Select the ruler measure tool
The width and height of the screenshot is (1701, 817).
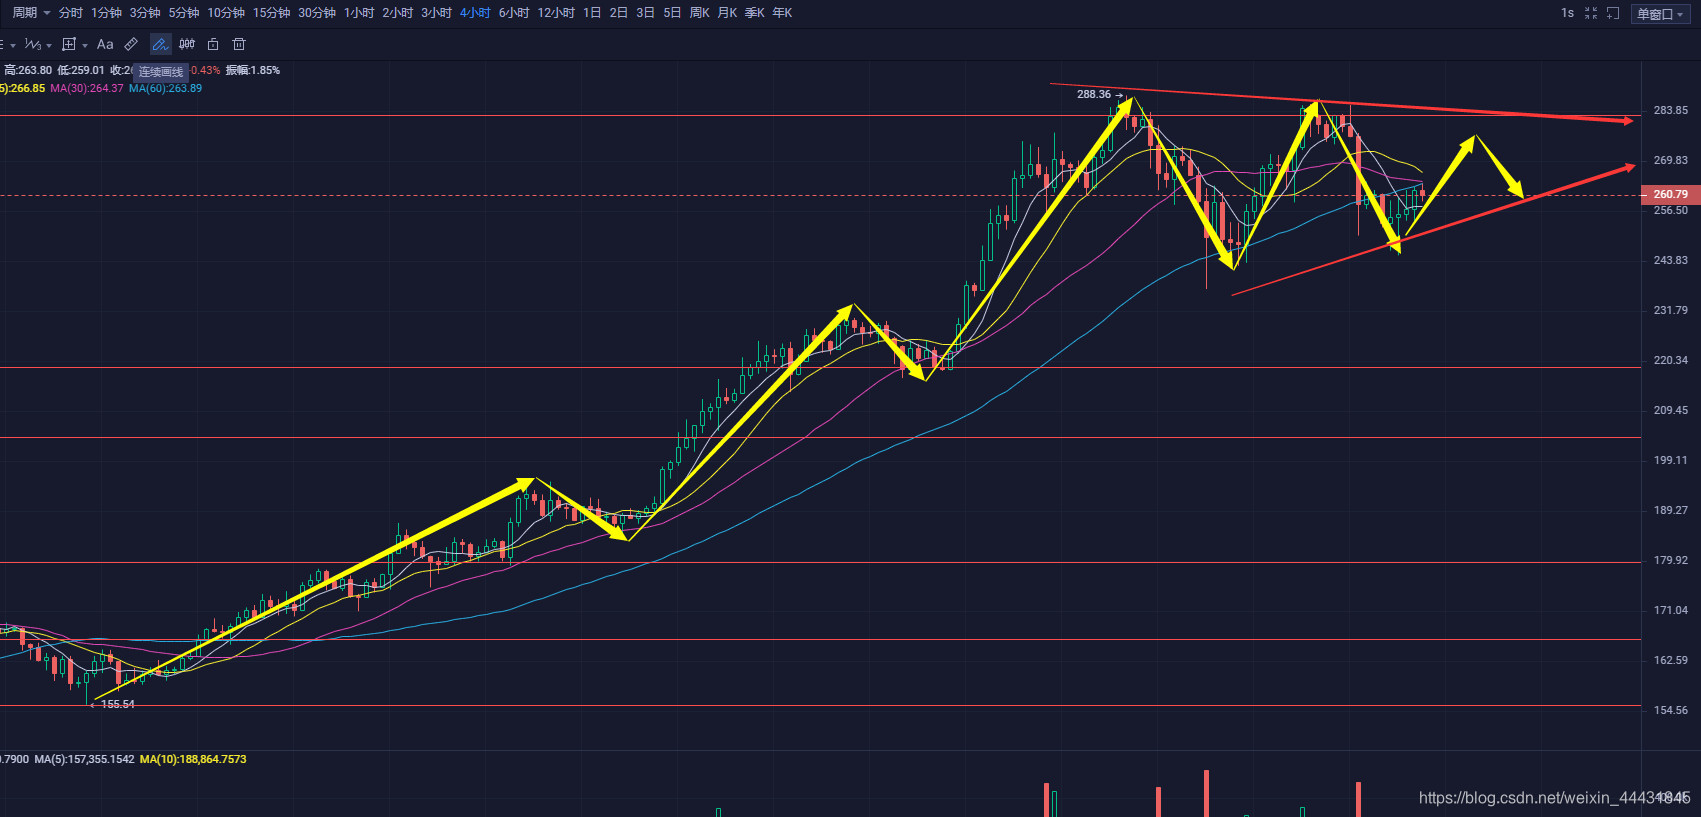point(131,44)
